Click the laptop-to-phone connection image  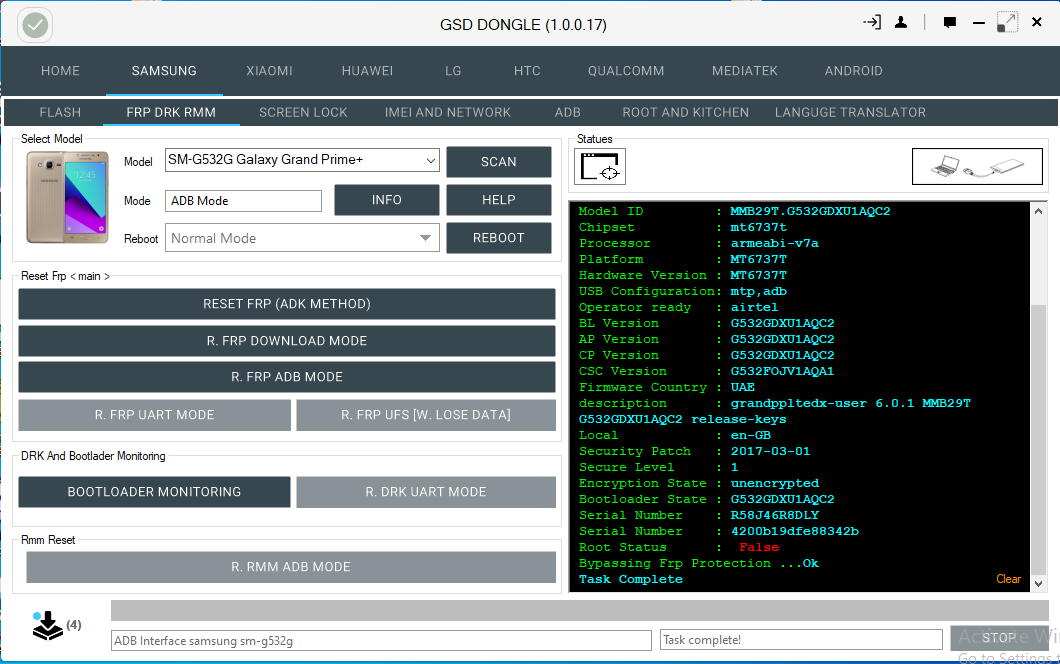coord(977,166)
